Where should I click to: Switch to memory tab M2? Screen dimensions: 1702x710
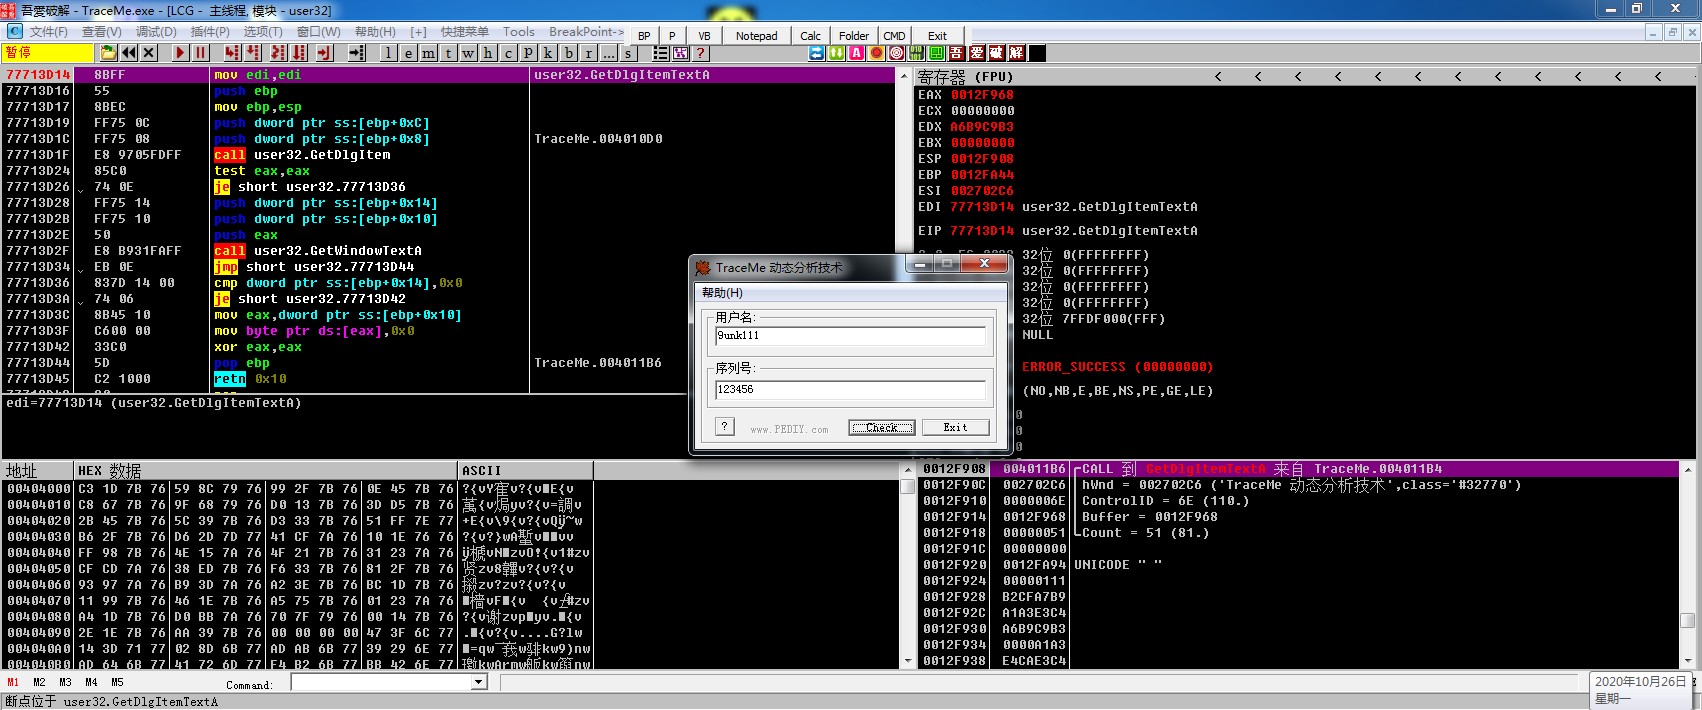coord(39,683)
